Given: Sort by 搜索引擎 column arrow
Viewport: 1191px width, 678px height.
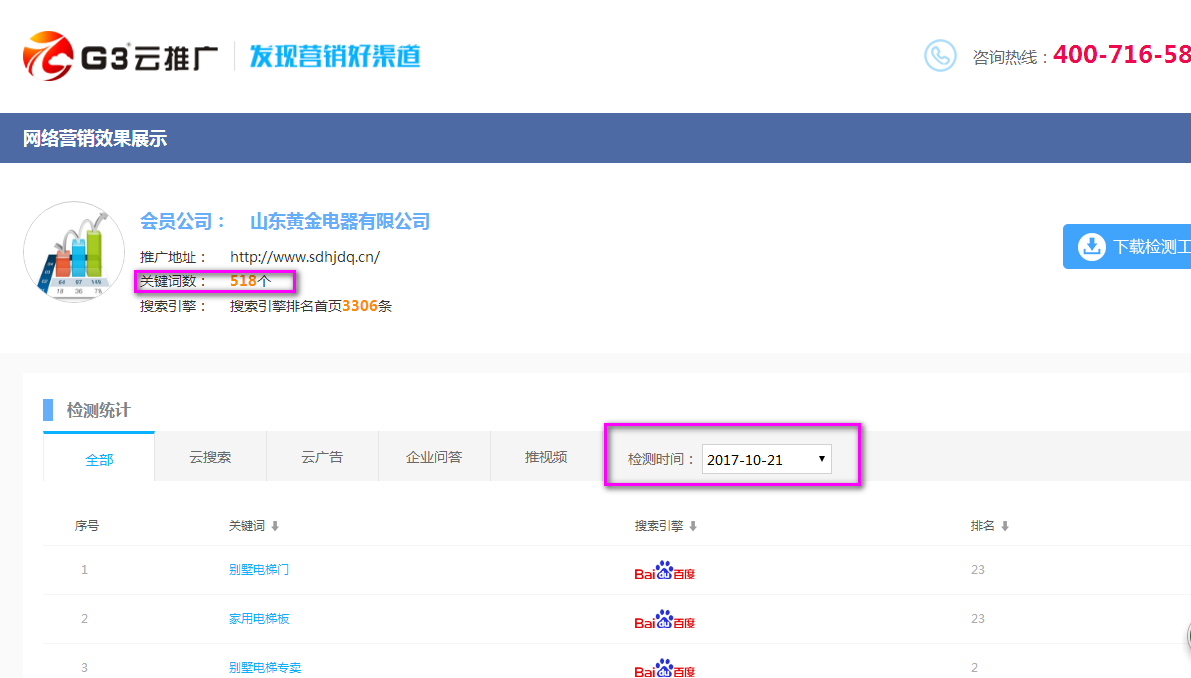Looking at the screenshot, I should point(693,526).
